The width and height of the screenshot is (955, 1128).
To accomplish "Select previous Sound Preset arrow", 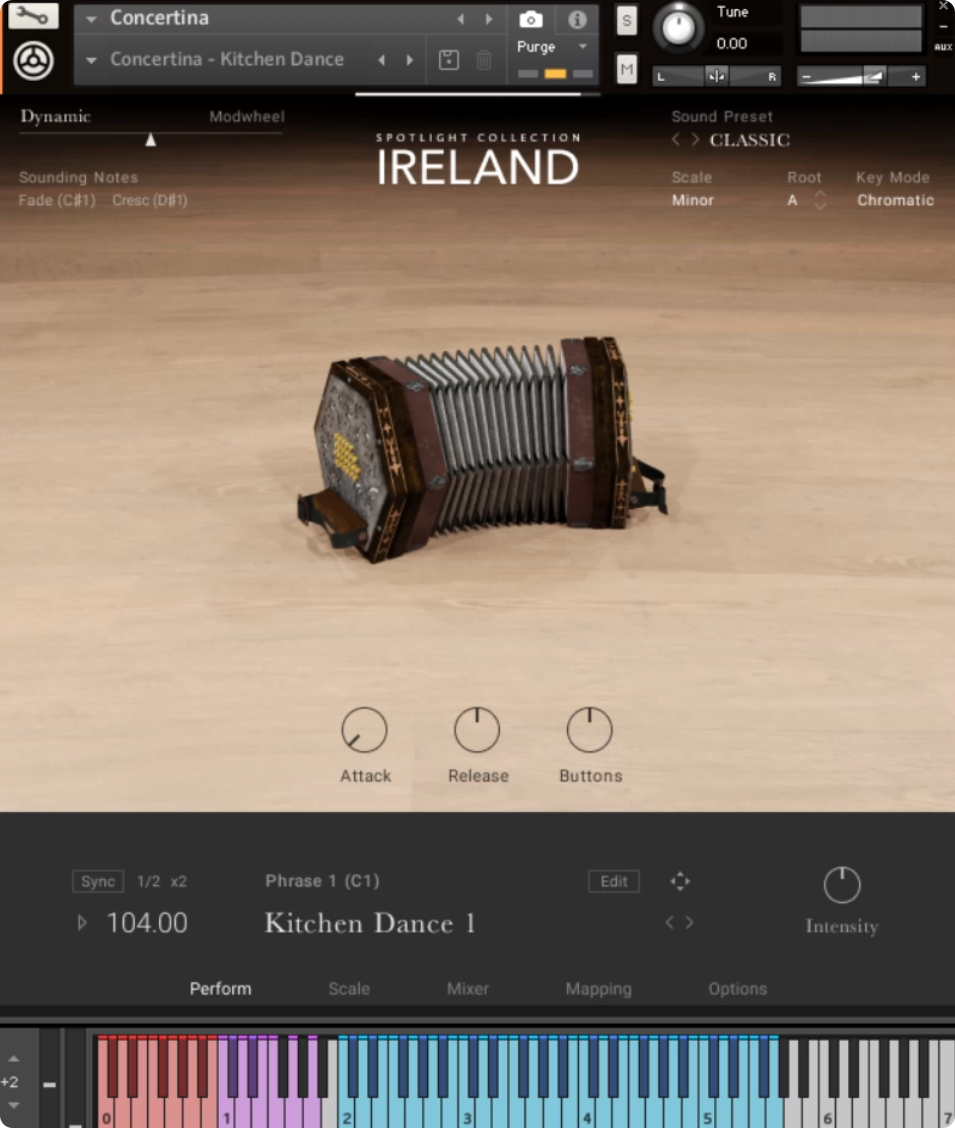I will click(x=675, y=140).
